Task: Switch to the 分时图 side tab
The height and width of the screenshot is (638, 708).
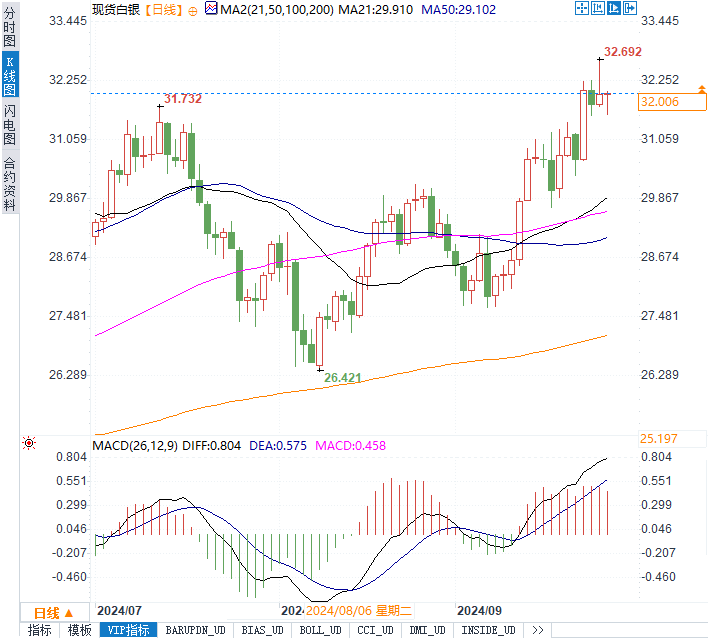Action: point(10,30)
